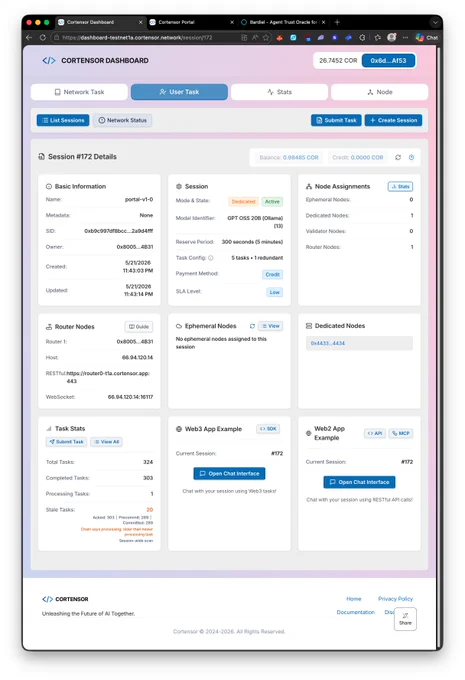
Task: Click the List Sessions button
Action: (63, 120)
